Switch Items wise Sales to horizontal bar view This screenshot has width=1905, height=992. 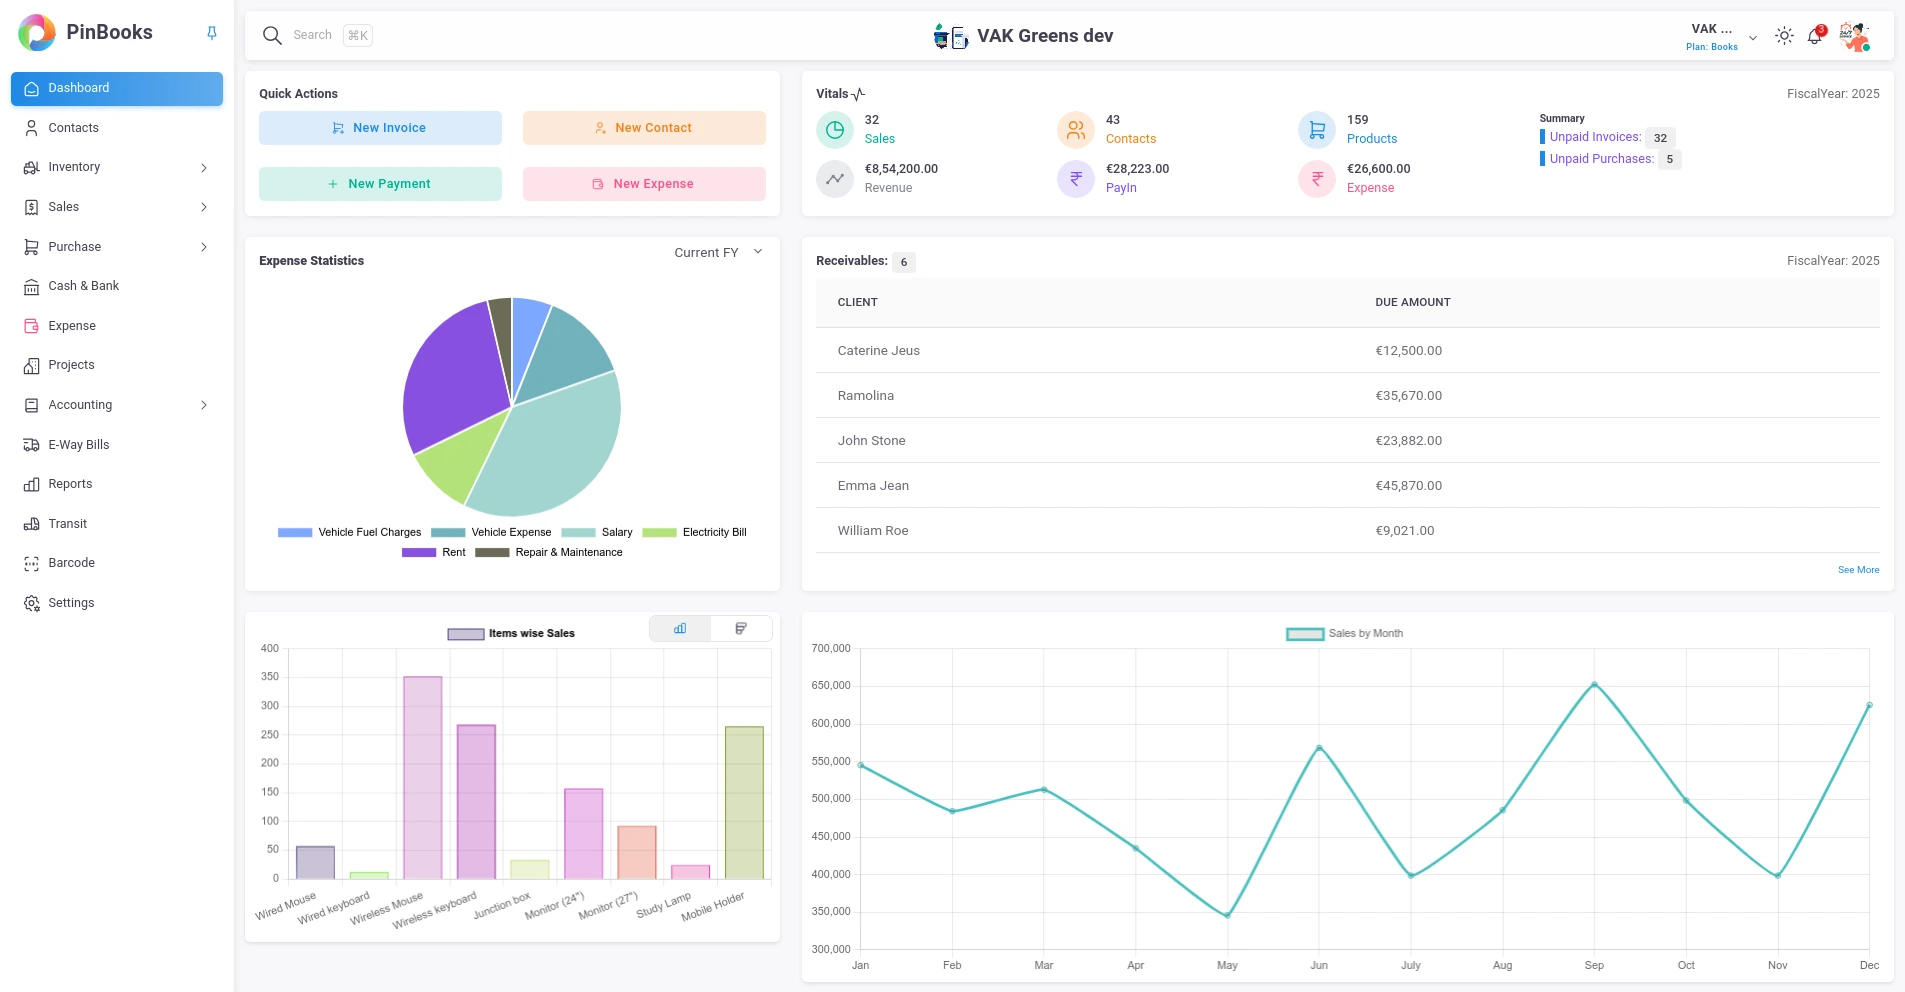741,629
